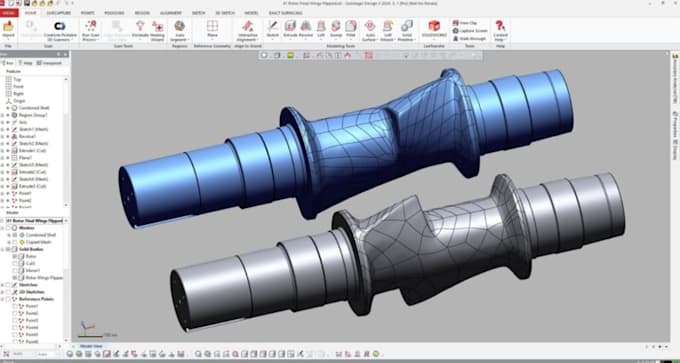Select the Top plane in feature tree

(x=17, y=79)
